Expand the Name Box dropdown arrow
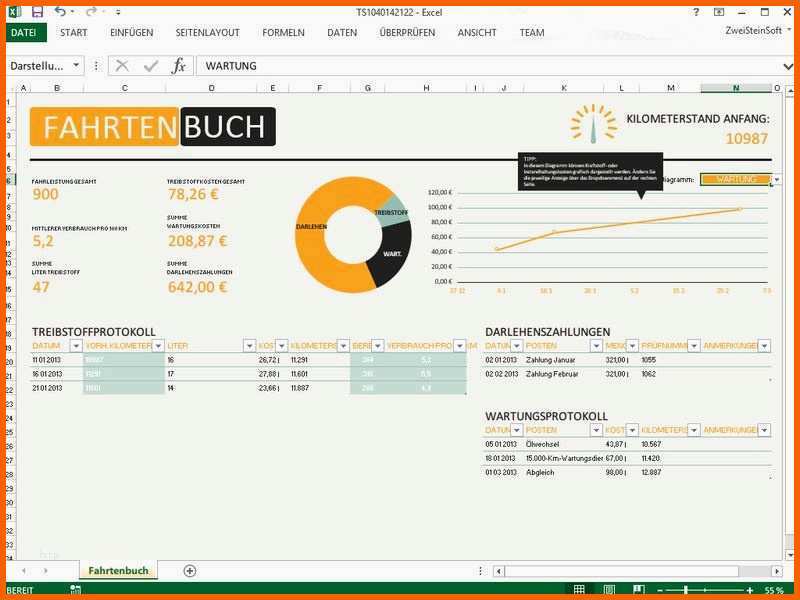This screenshot has height=600, width=800. pos(76,65)
